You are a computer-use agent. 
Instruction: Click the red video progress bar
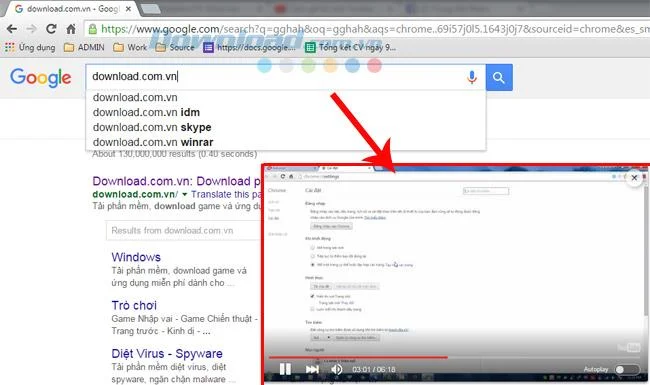(x=358, y=357)
